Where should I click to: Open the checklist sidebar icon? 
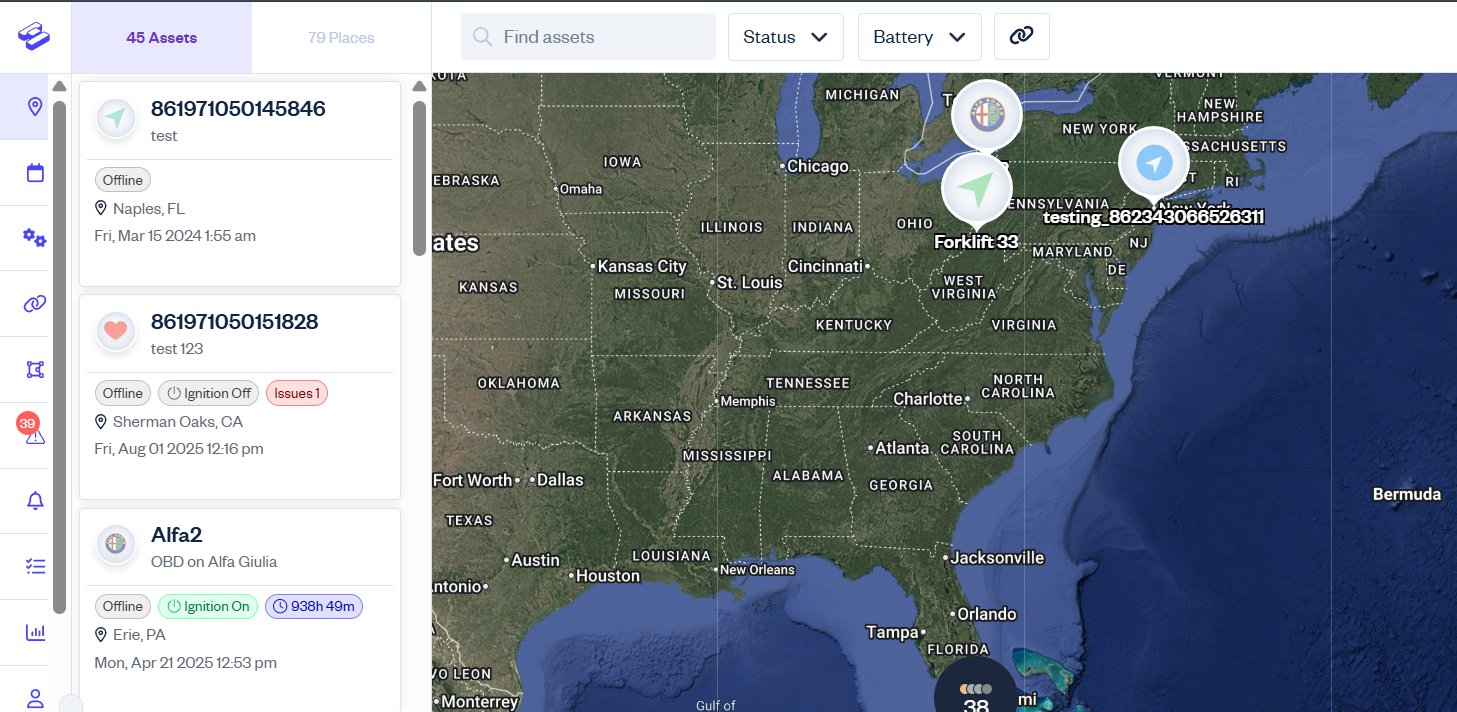(35, 566)
